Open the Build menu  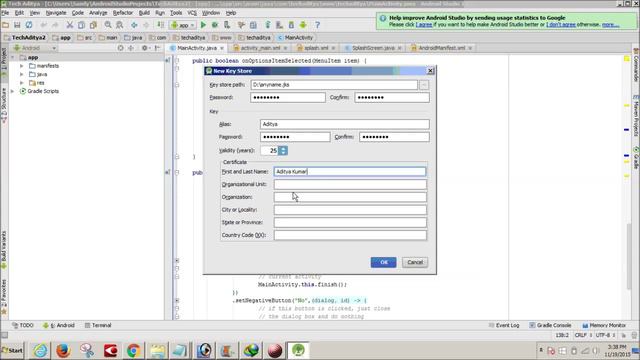[144, 13]
